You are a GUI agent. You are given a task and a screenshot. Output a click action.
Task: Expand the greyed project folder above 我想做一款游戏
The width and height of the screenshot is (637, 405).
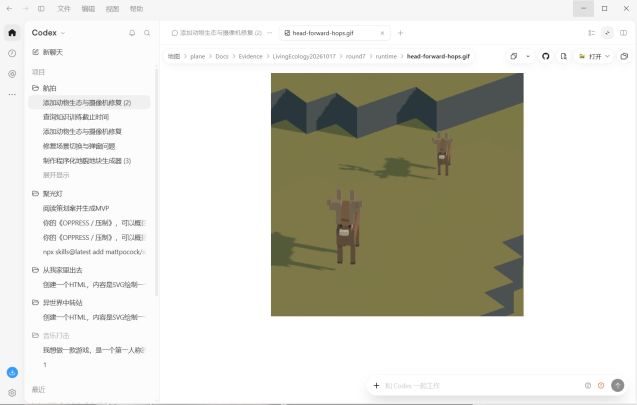[51, 336]
